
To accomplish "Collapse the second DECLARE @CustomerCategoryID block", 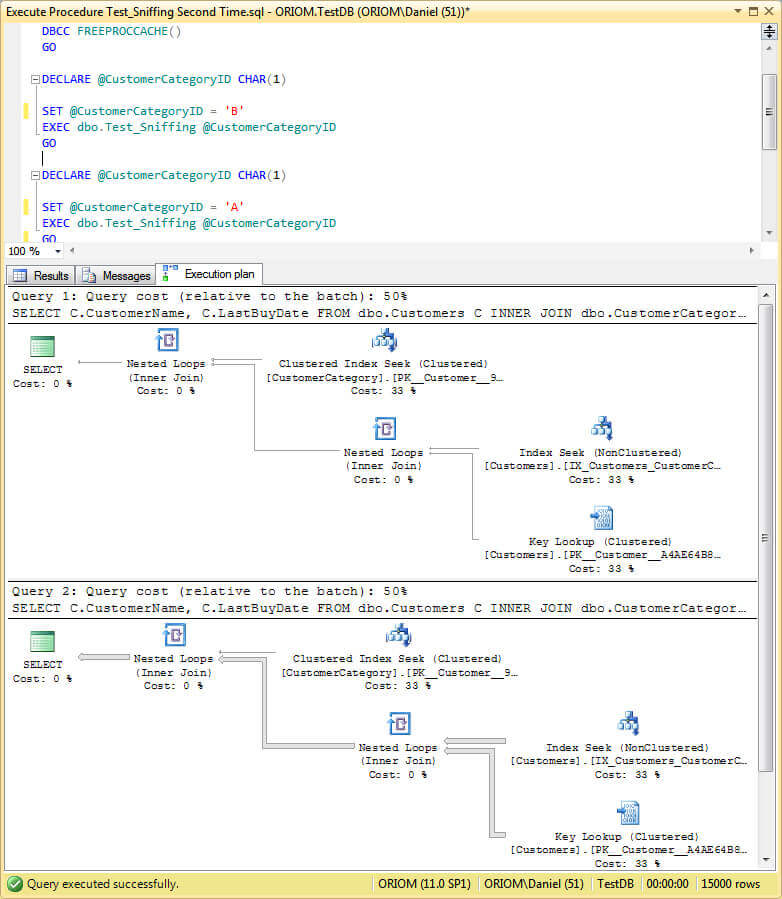I will pyautogui.click(x=35, y=175).
